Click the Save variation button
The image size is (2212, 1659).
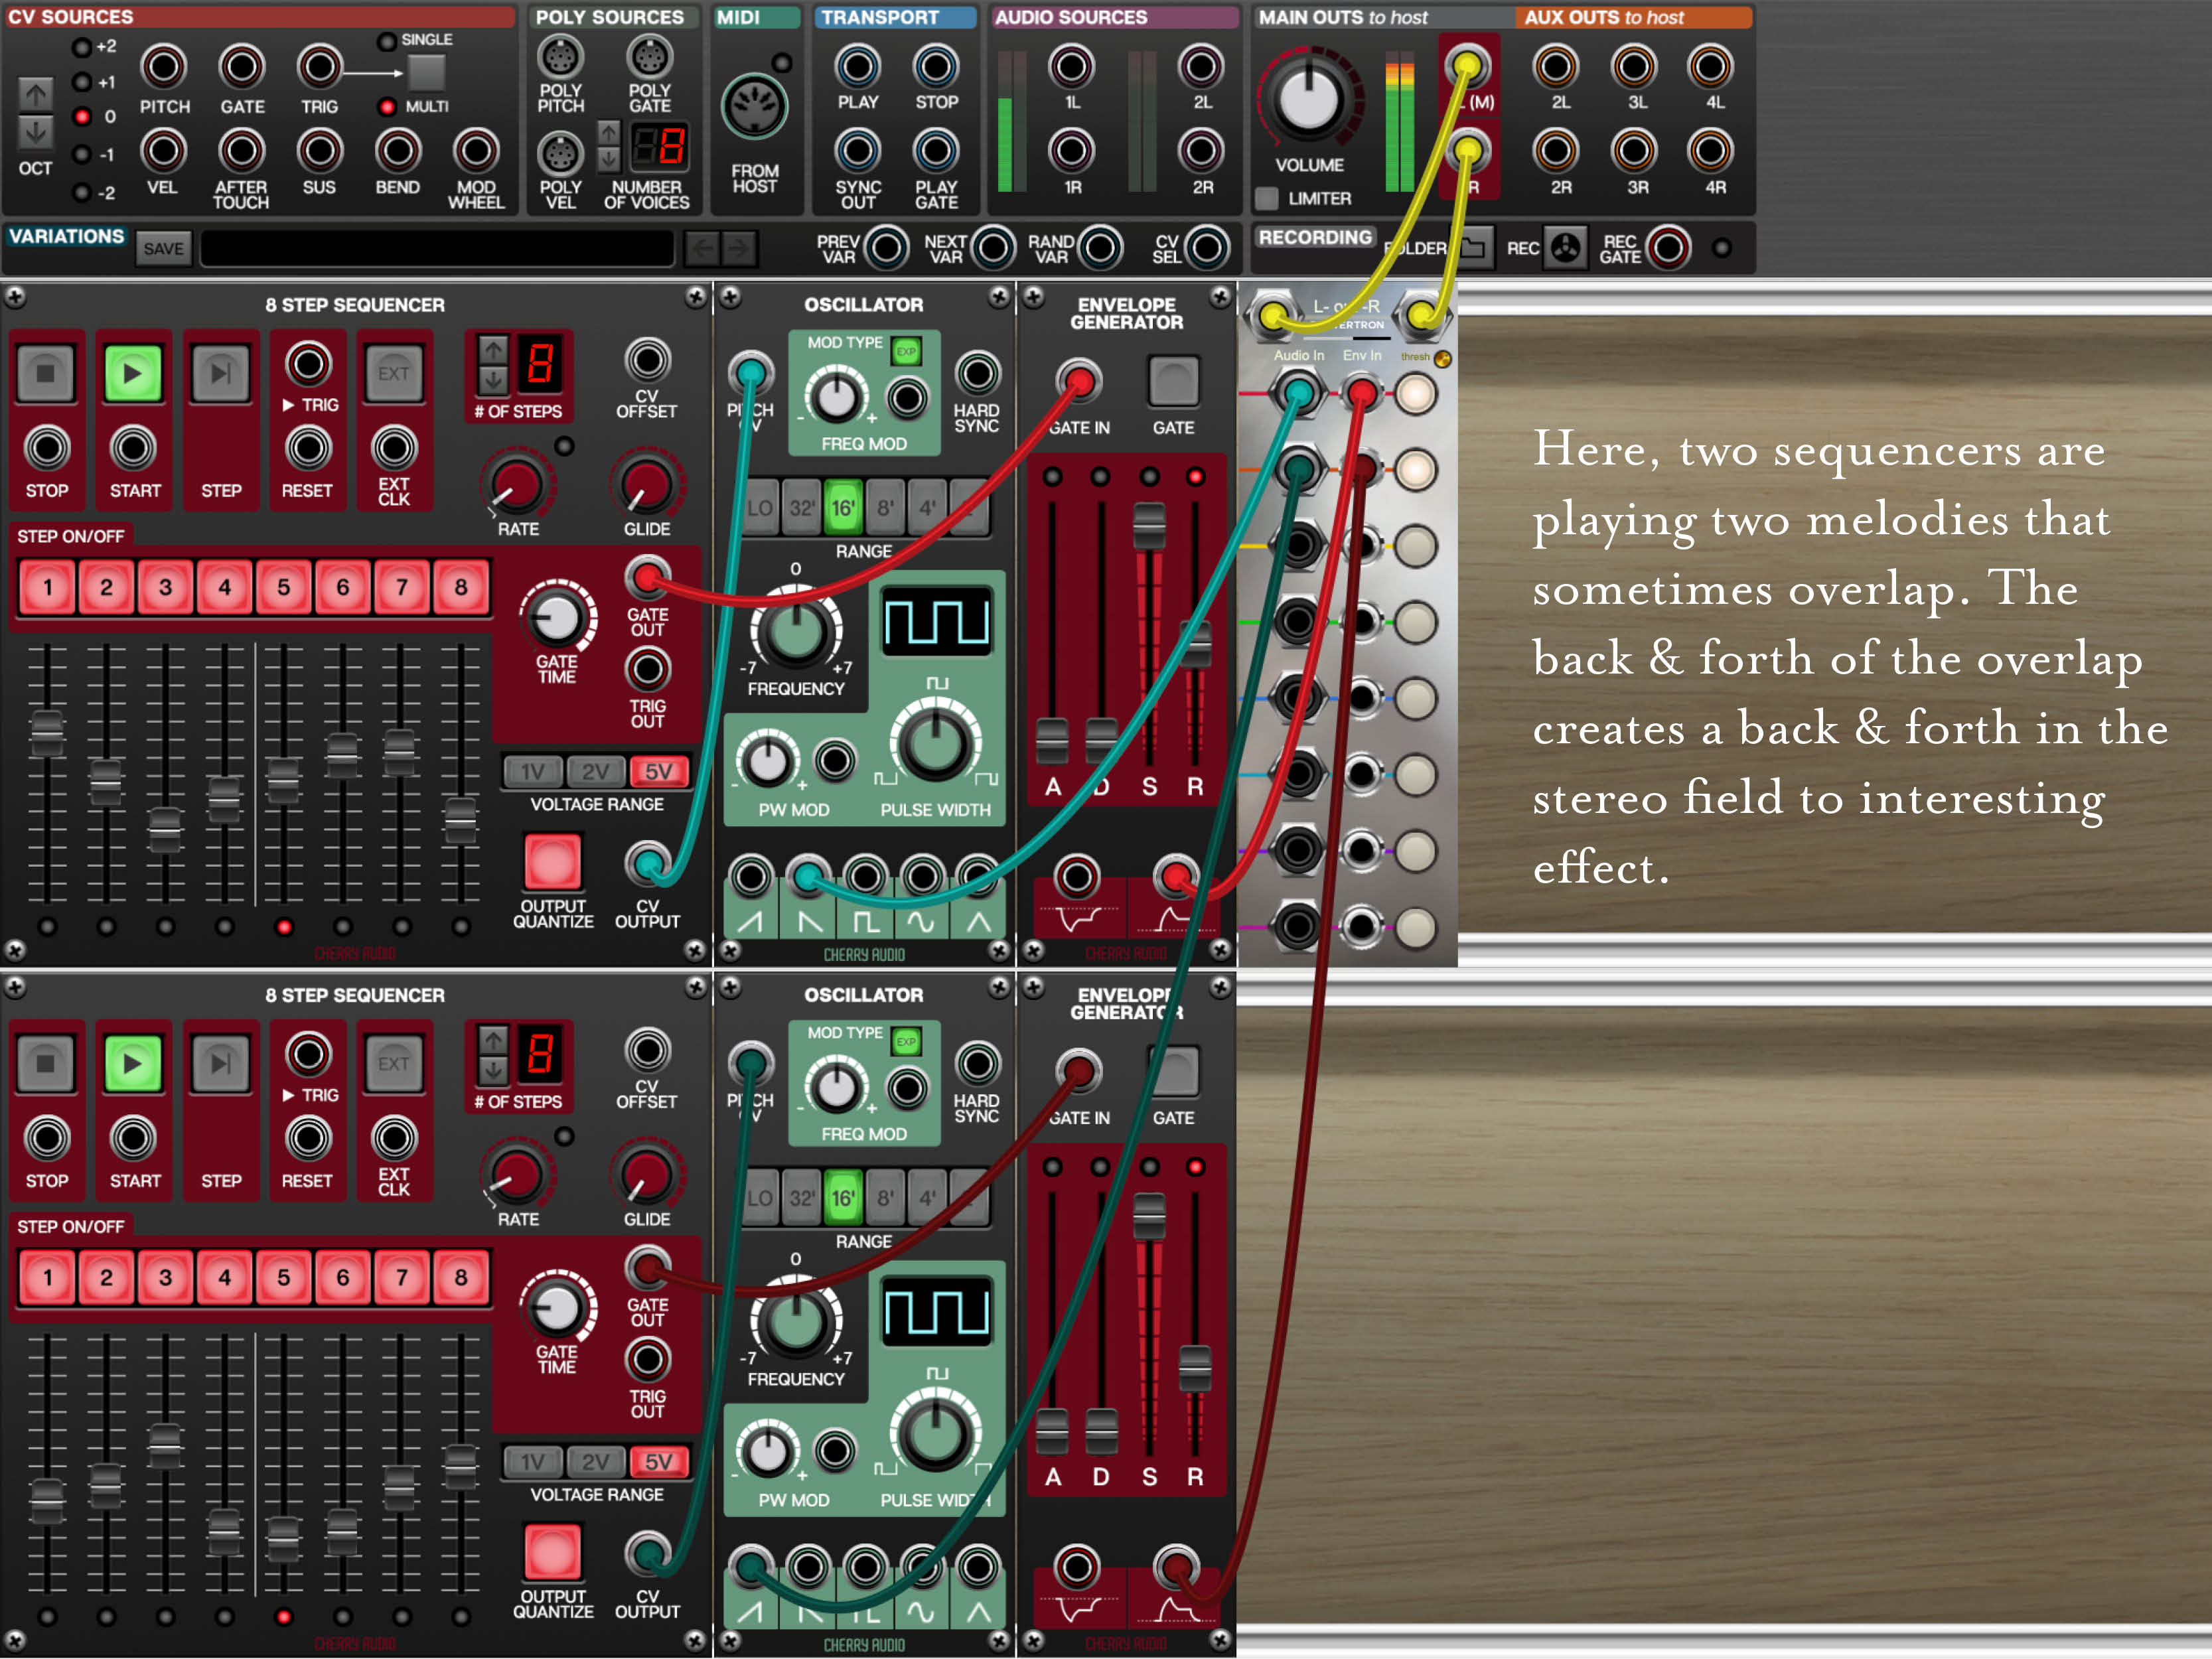tap(163, 249)
